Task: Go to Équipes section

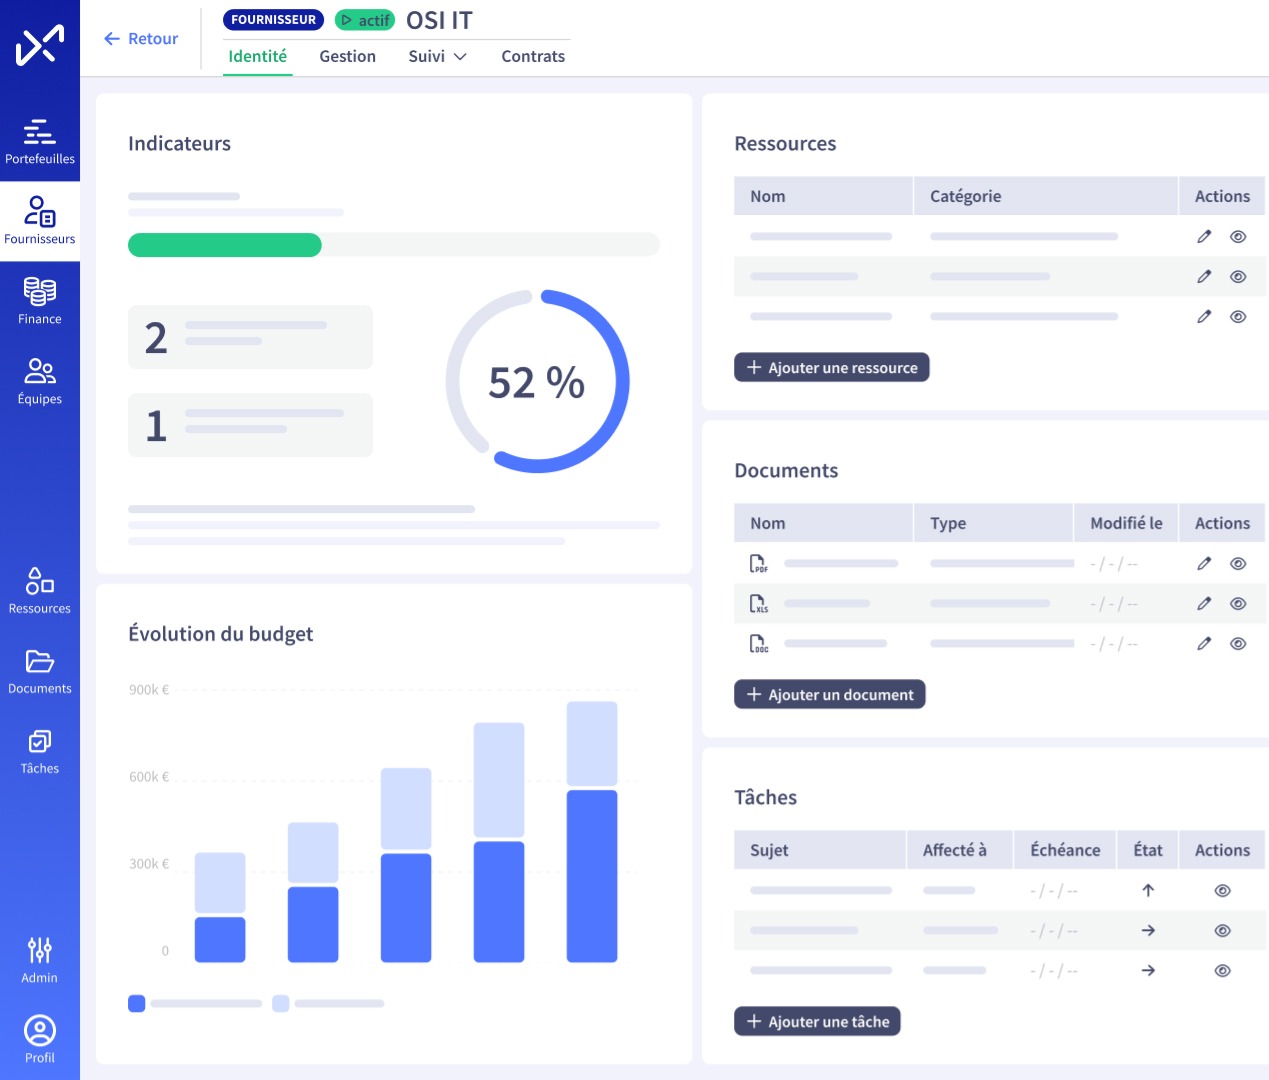Action: 39,381
